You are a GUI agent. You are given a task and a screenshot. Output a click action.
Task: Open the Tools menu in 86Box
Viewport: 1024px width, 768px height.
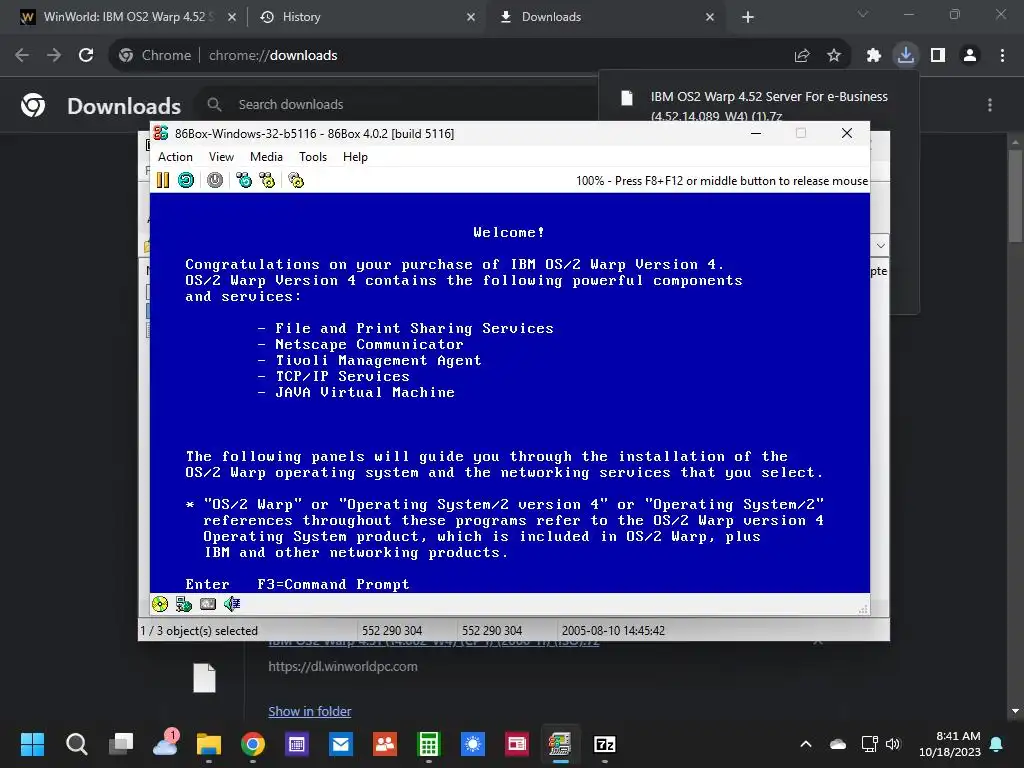point(313,157)
